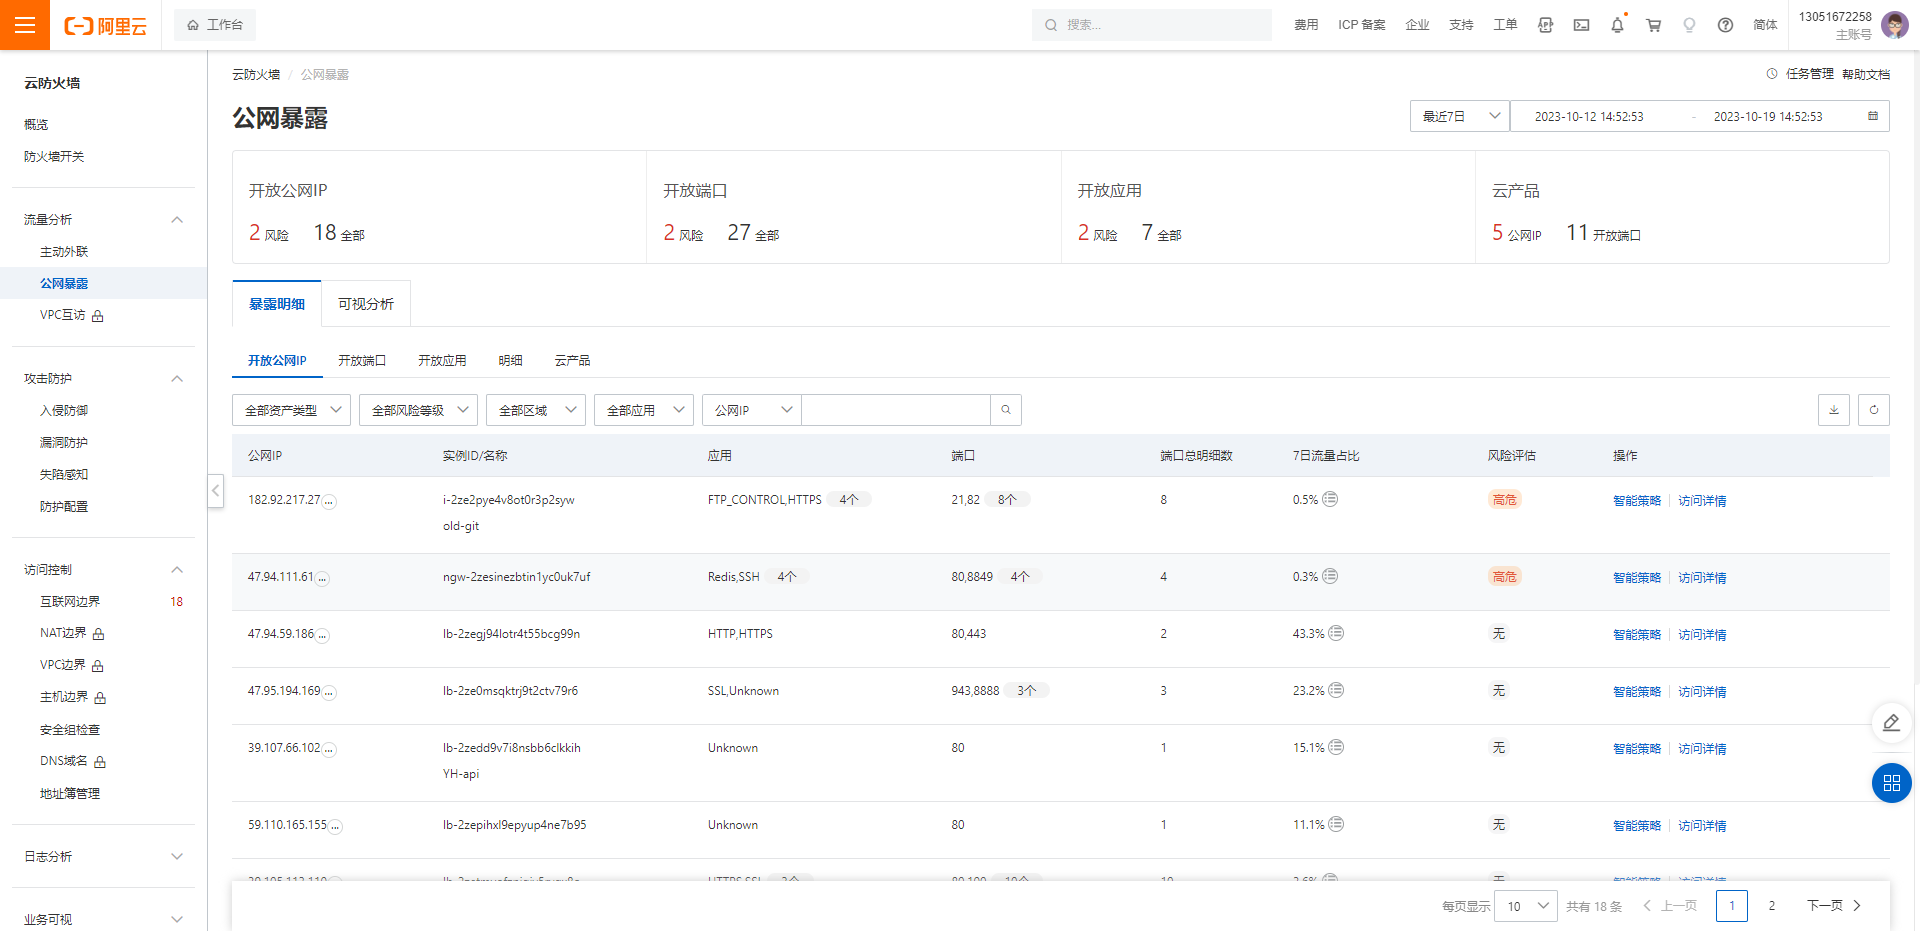Open the 全部风险等级 dropdown
1920x931 pixels.
coord(418,410)
